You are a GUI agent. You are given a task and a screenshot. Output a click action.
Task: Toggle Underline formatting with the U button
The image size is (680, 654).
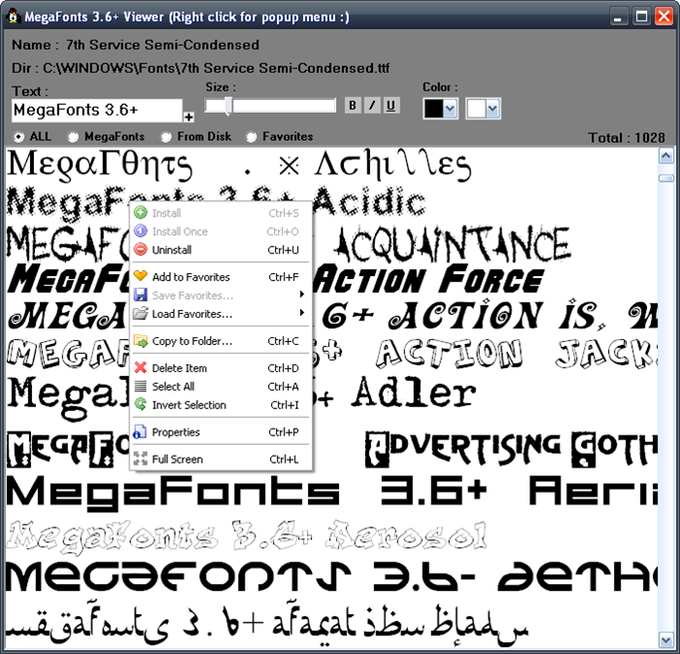click(391, 105)
